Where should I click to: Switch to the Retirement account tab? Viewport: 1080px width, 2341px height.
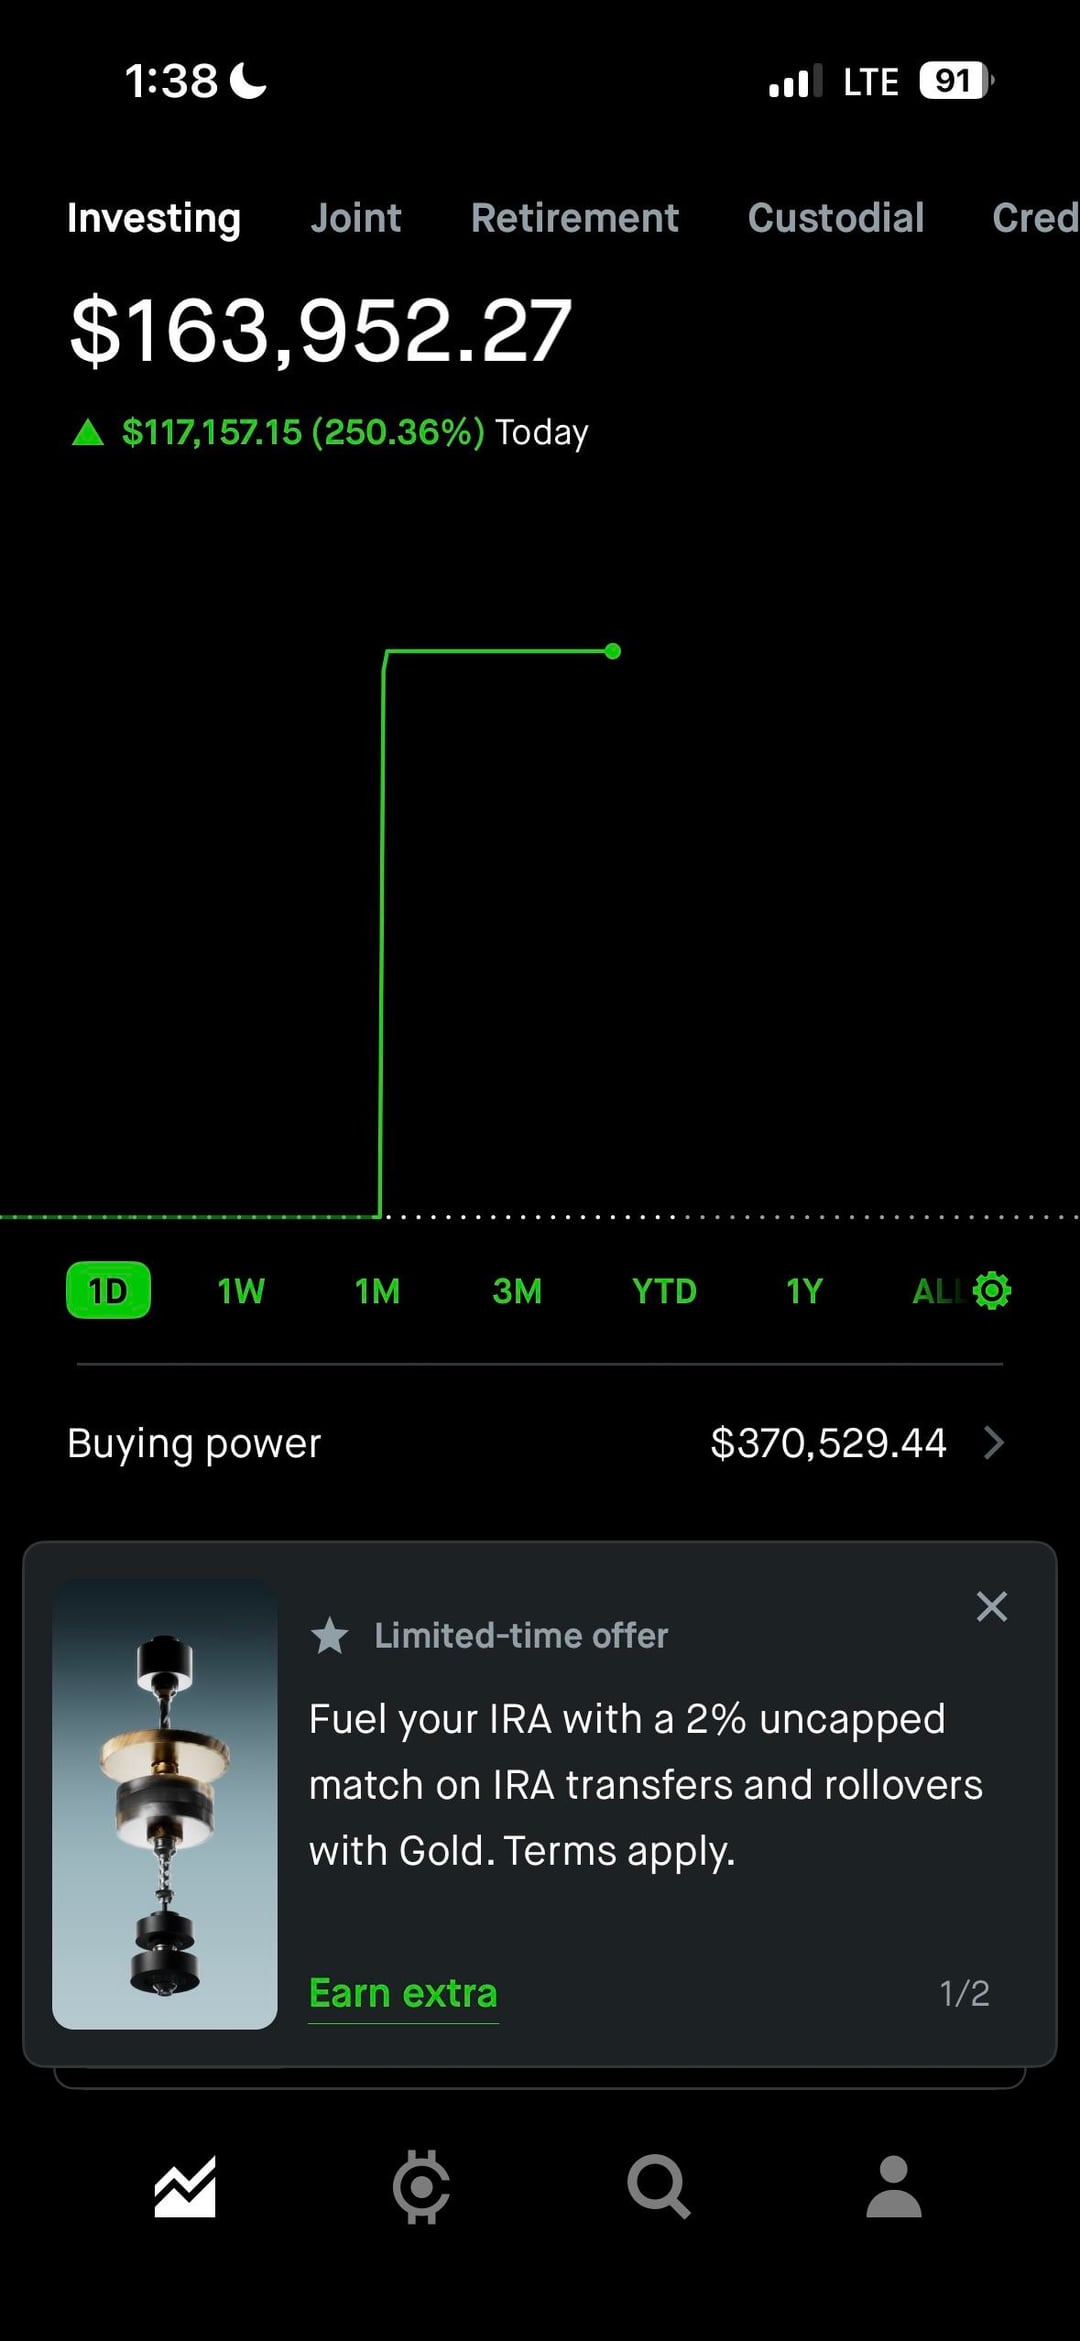tap(575, 218)
